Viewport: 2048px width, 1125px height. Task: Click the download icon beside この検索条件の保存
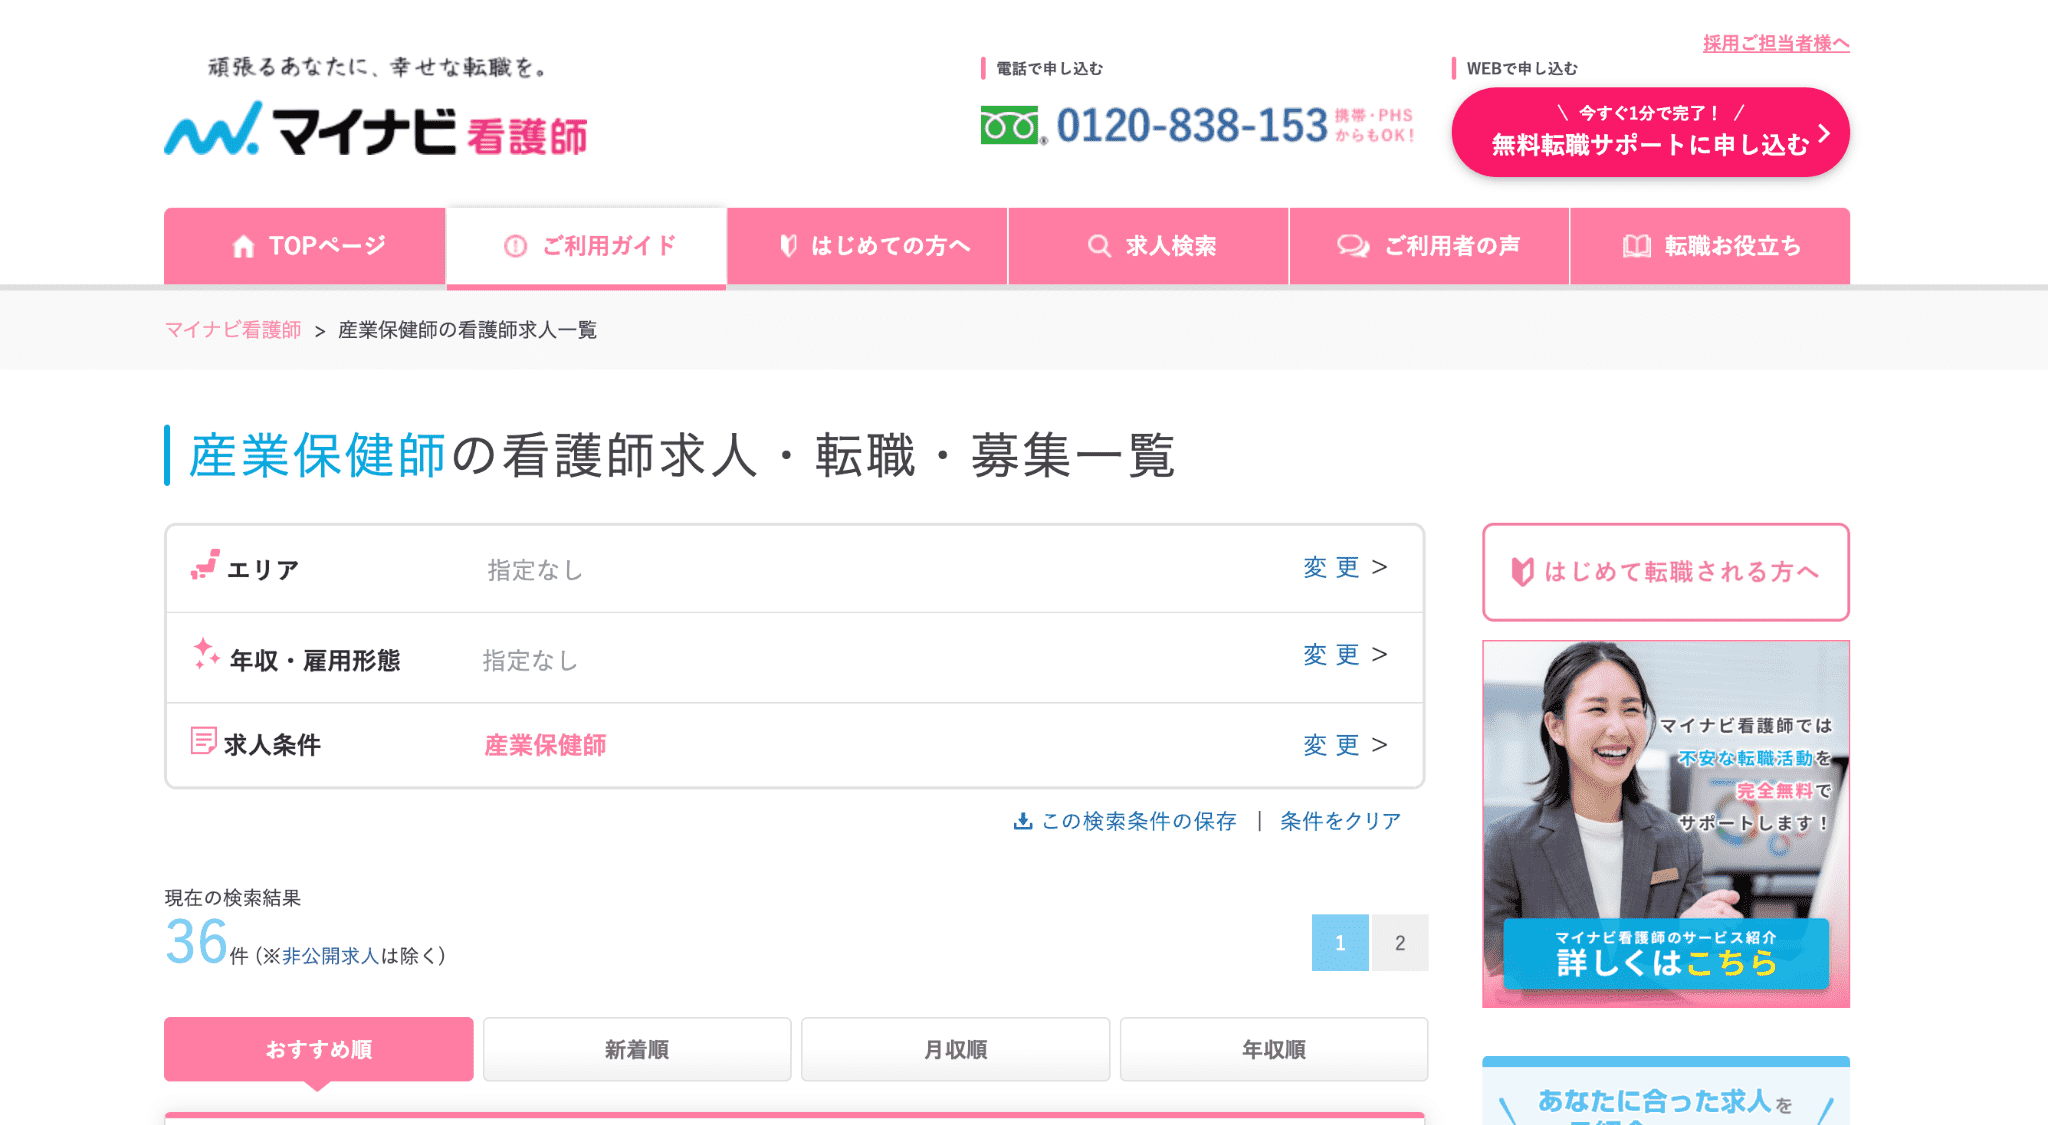1022,821
